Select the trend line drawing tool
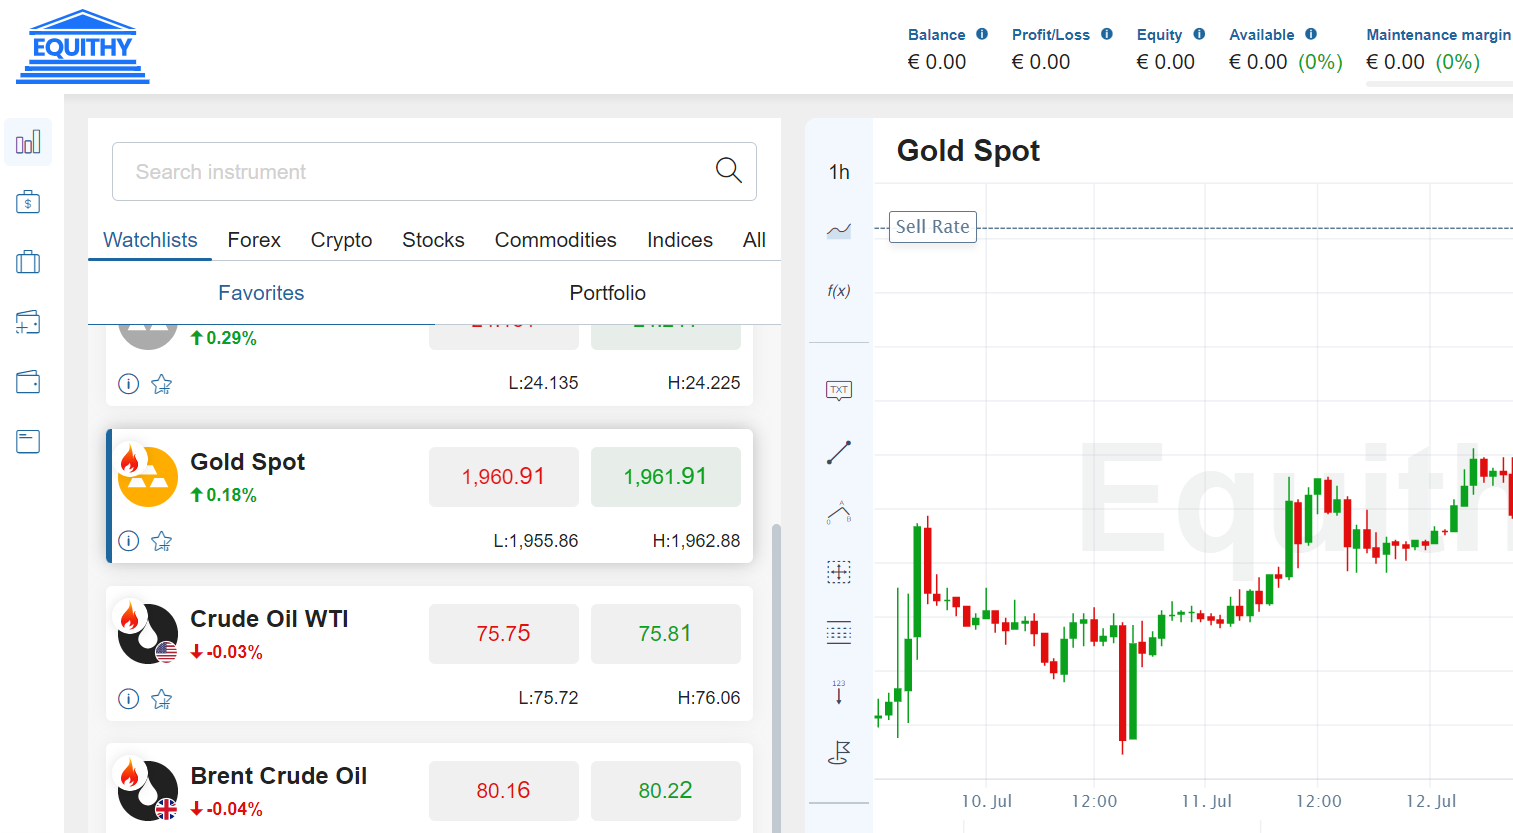Viewport: 1513px width, 833px height. tap(839, 452)
